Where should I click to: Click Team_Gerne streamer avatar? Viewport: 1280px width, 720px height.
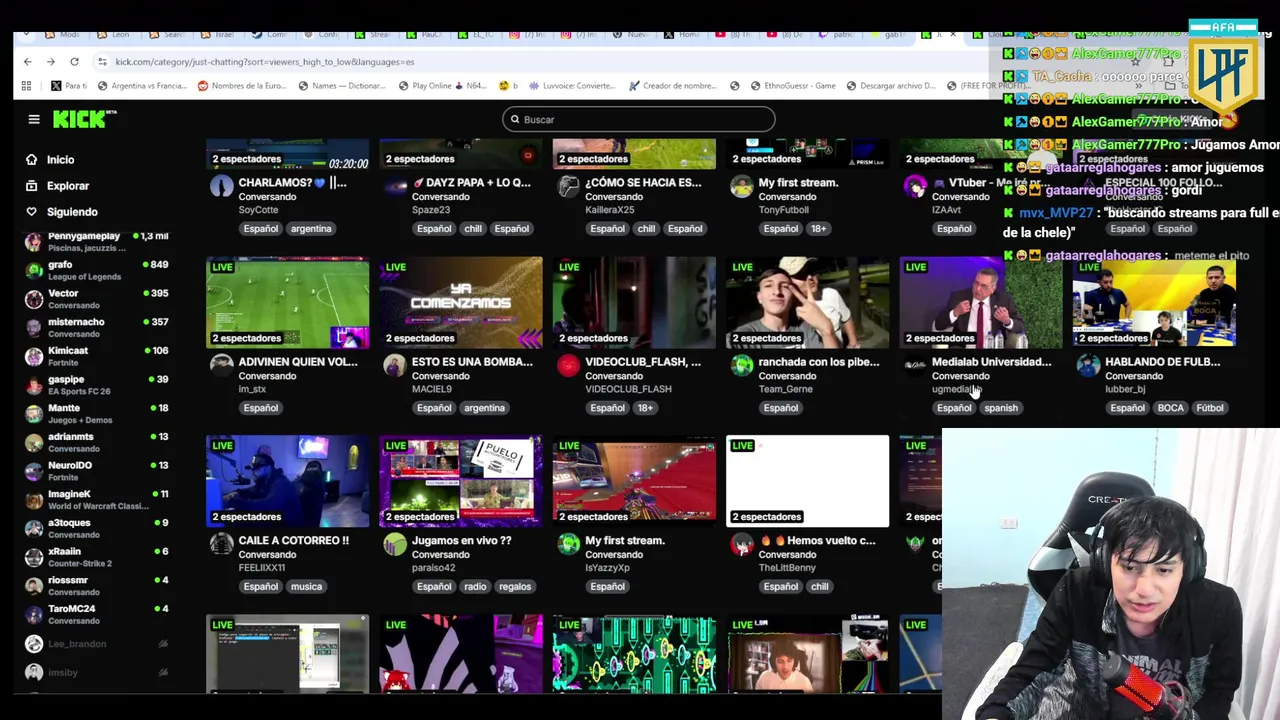pos(741,366)
